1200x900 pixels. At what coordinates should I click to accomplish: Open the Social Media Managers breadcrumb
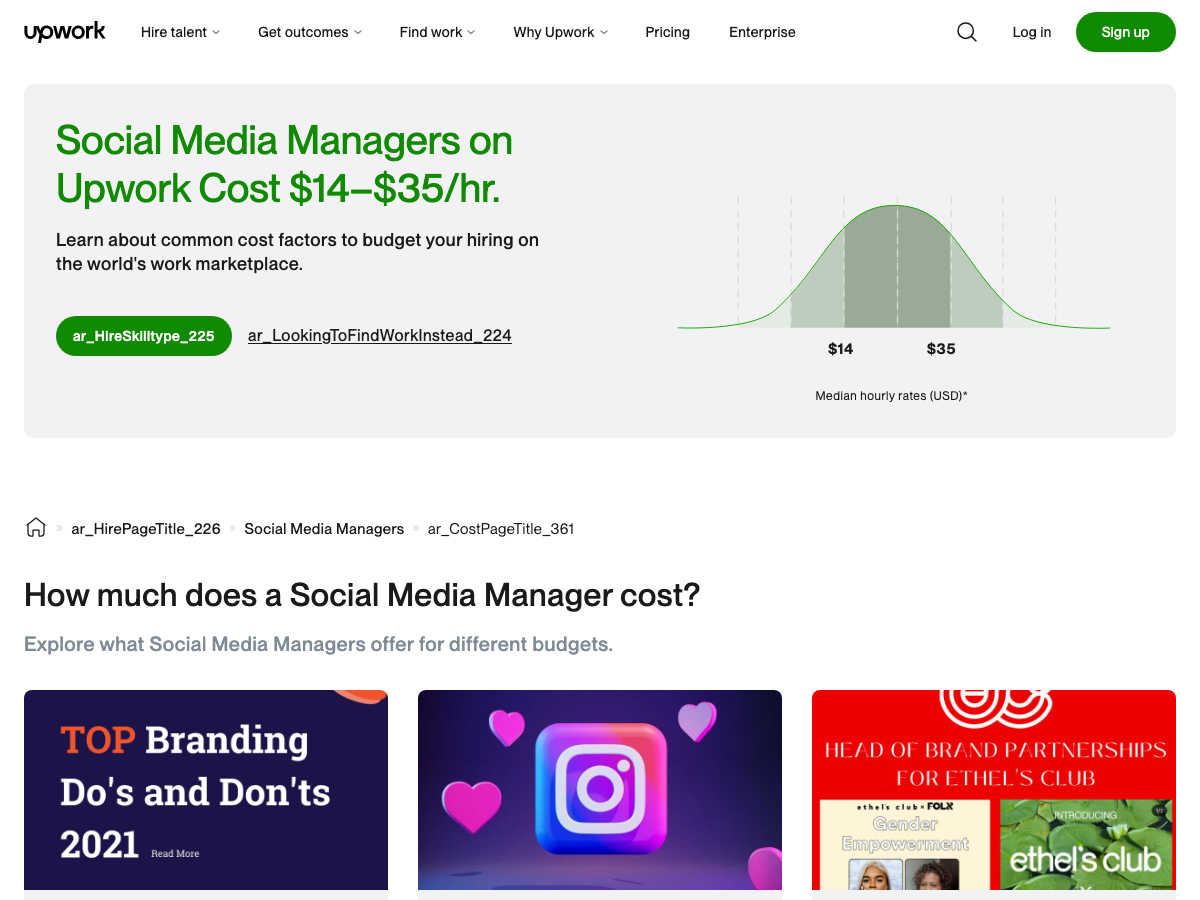click(x=324, y=529)
